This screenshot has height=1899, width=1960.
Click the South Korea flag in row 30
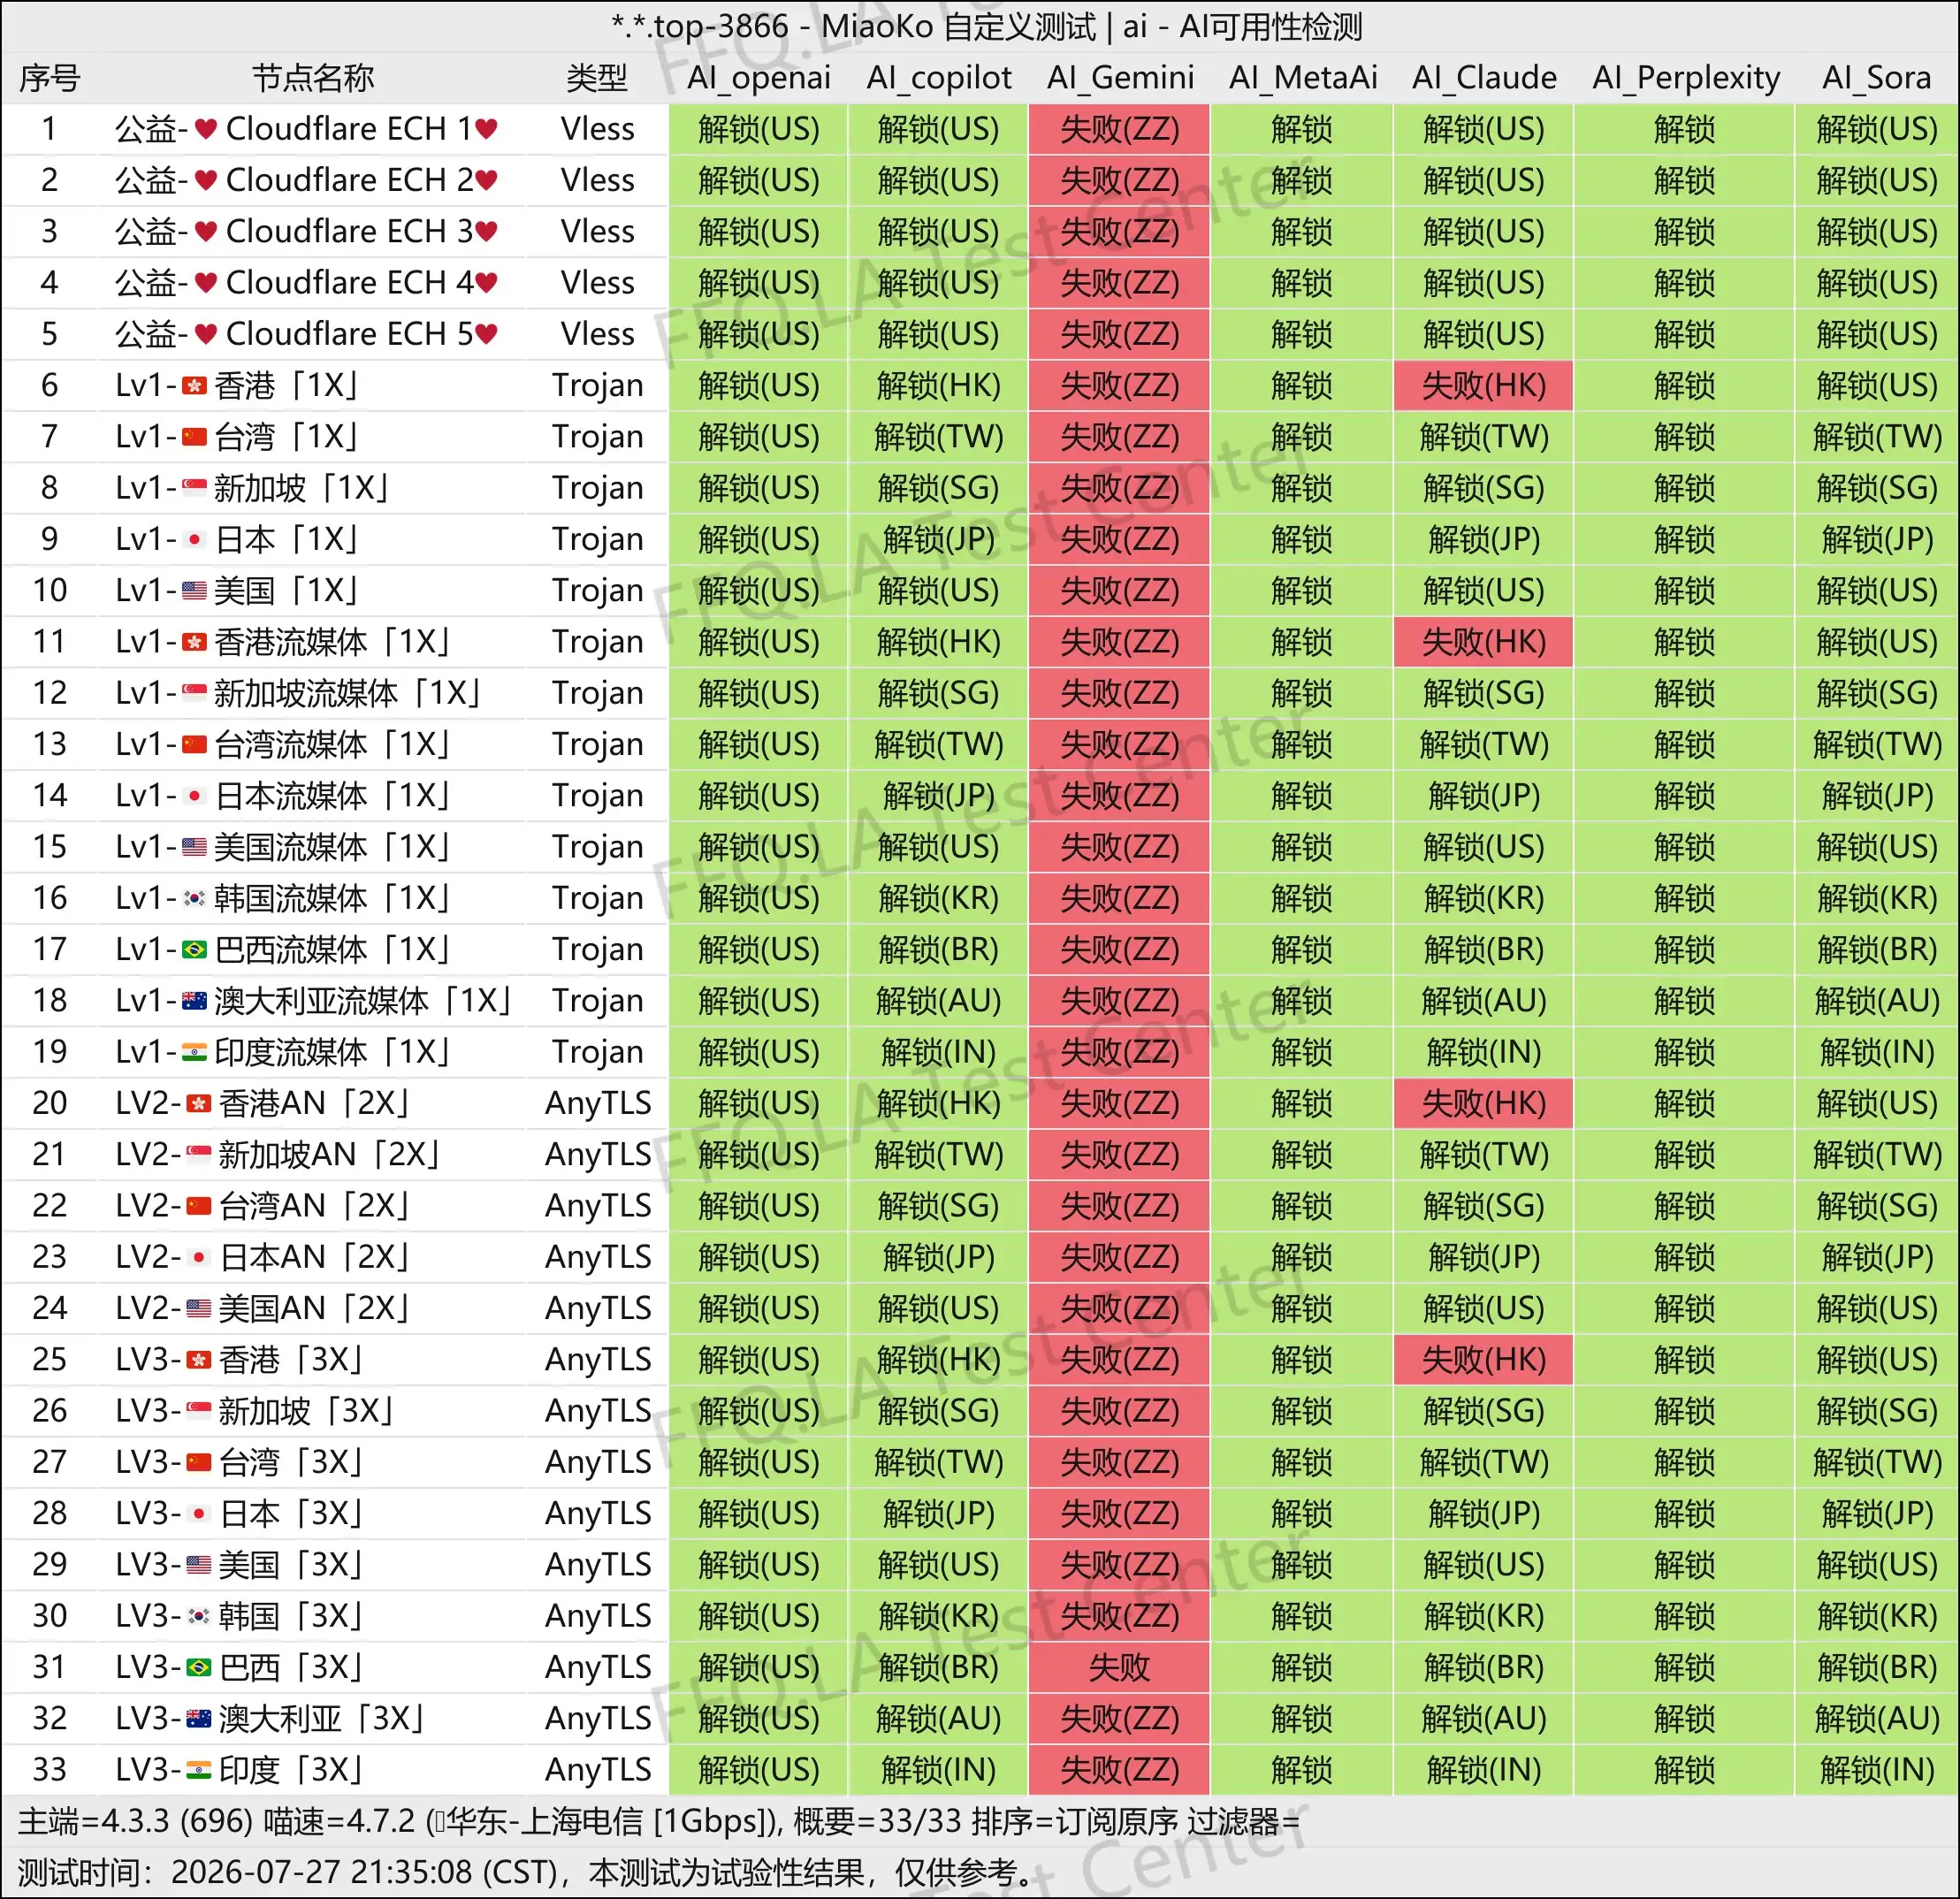199,1616
